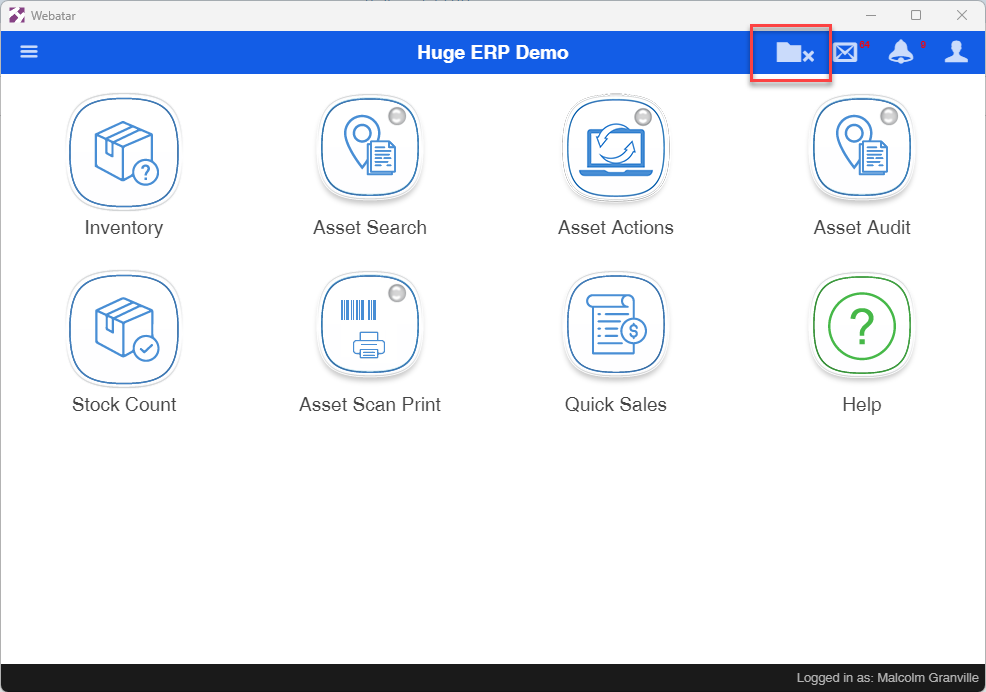Open the notifications bell icon
This screenshot has height=692, width=986.
pos(901,52)
